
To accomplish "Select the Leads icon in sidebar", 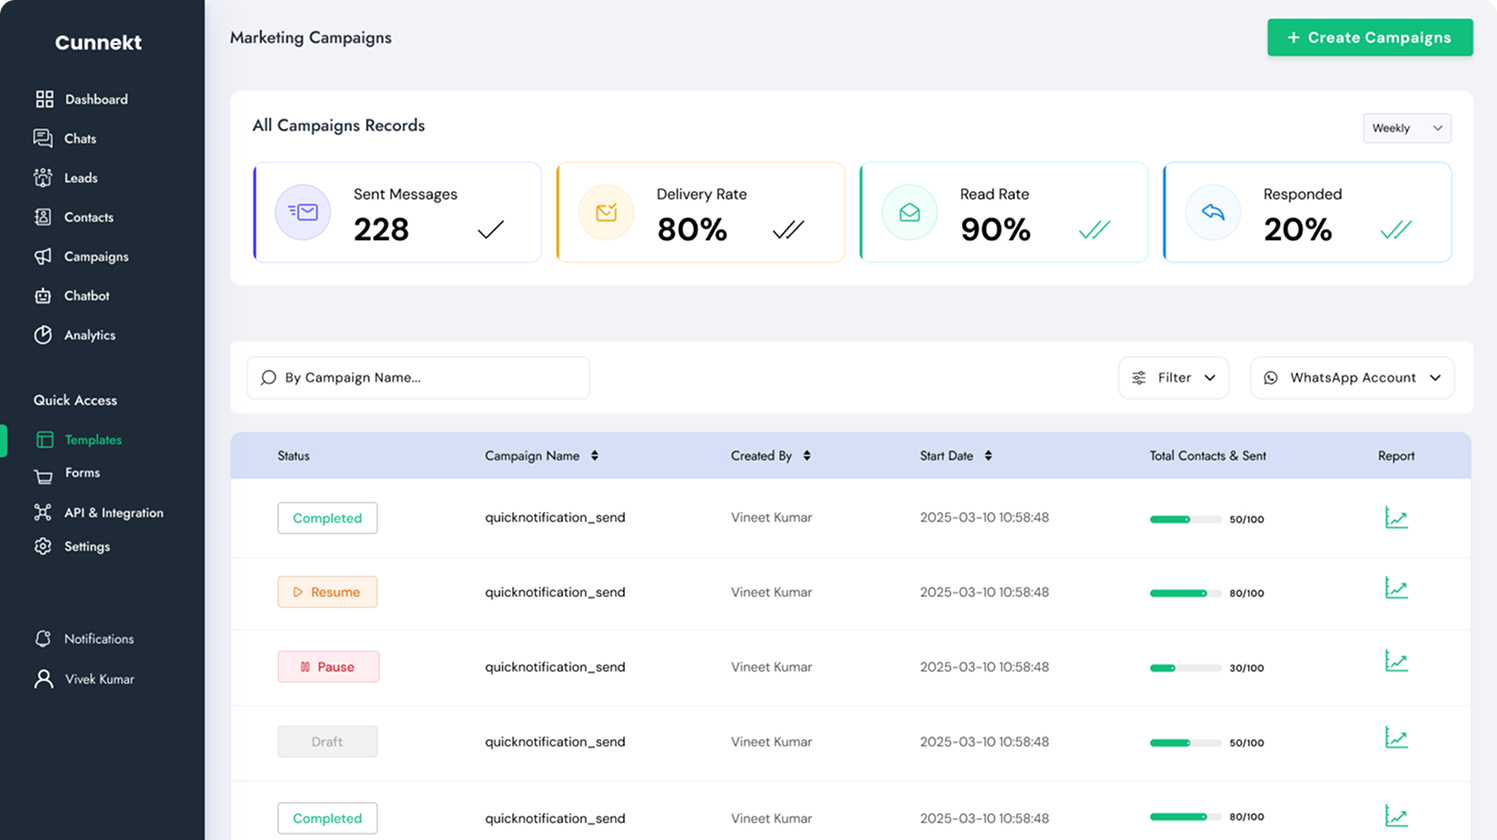I will click(x=78, y=178).
